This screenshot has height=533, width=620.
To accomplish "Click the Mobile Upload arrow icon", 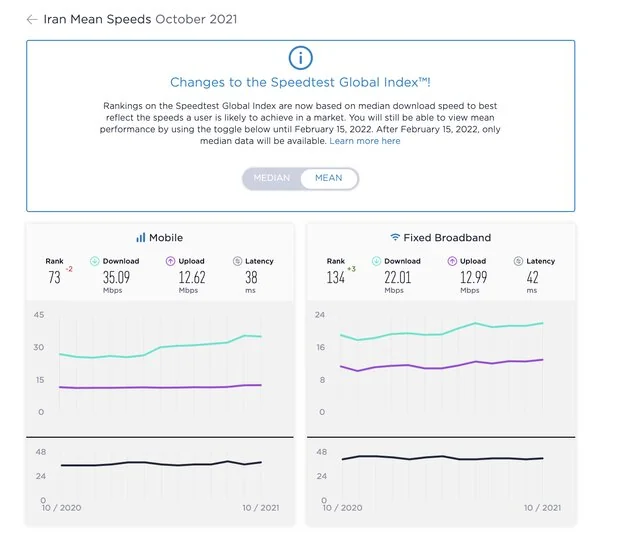I will [171, 262].
